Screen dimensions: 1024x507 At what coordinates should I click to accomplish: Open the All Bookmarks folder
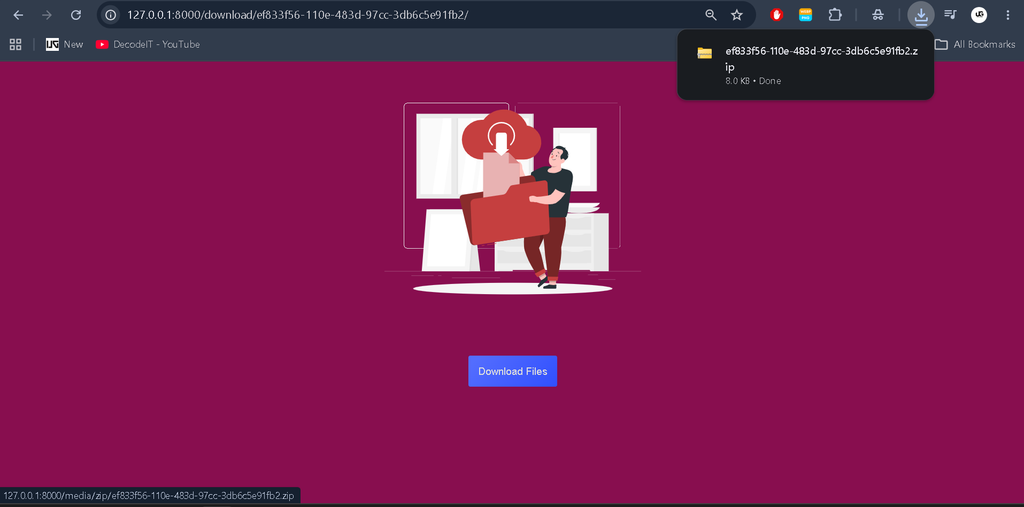click(x=975, y=44)
